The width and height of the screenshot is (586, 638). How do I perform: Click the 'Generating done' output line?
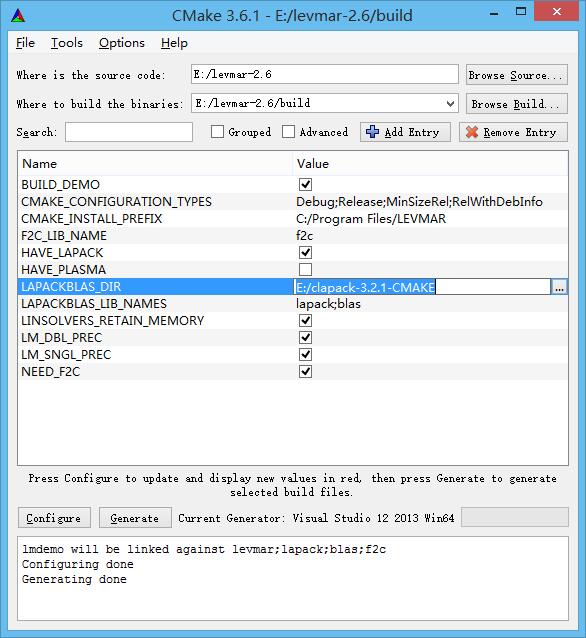click(x=74, y=579)
